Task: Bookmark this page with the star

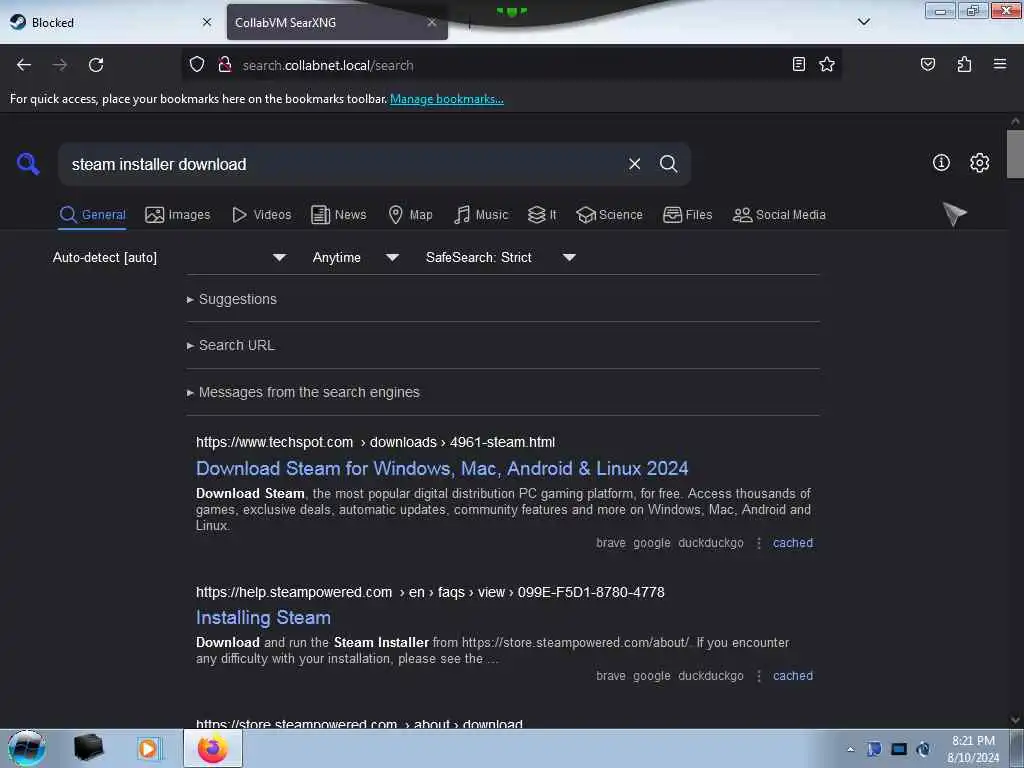Action: click(x=827, y=64)
